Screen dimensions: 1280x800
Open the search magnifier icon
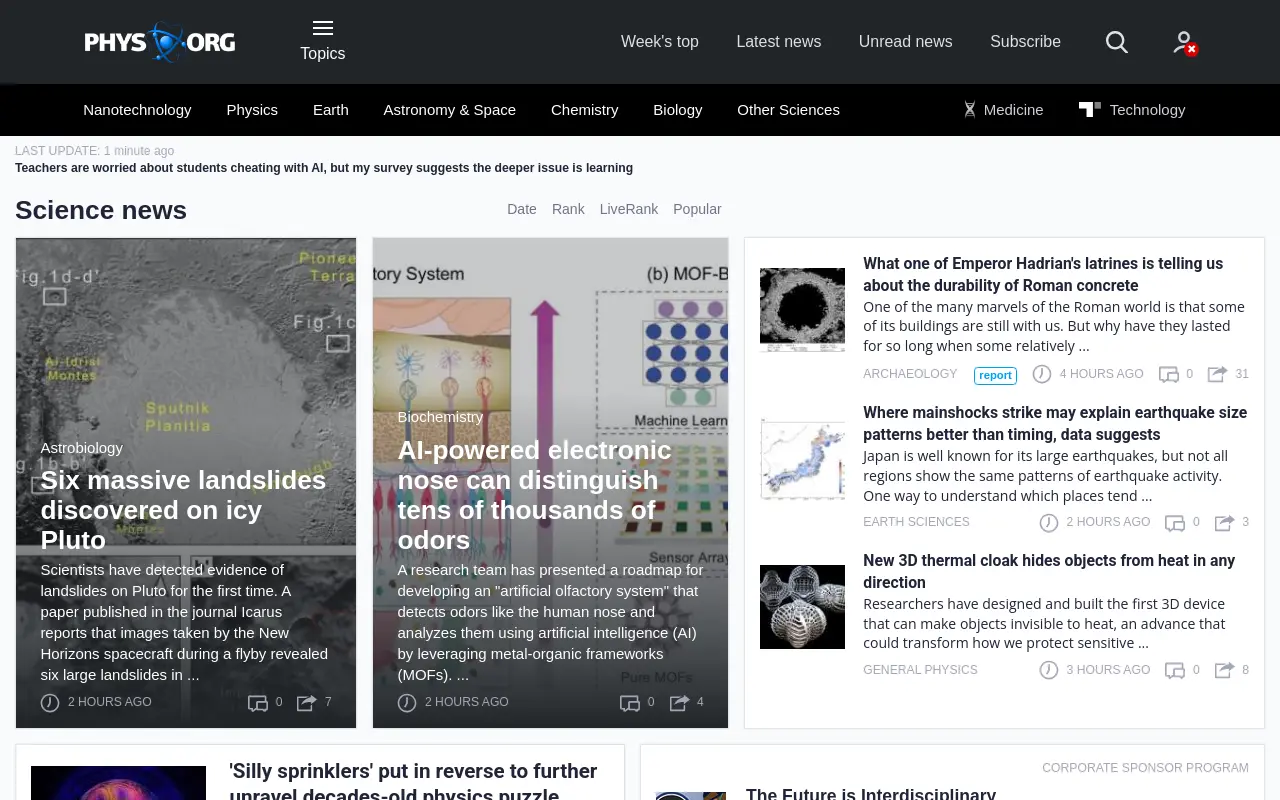tap(1117, 42)
